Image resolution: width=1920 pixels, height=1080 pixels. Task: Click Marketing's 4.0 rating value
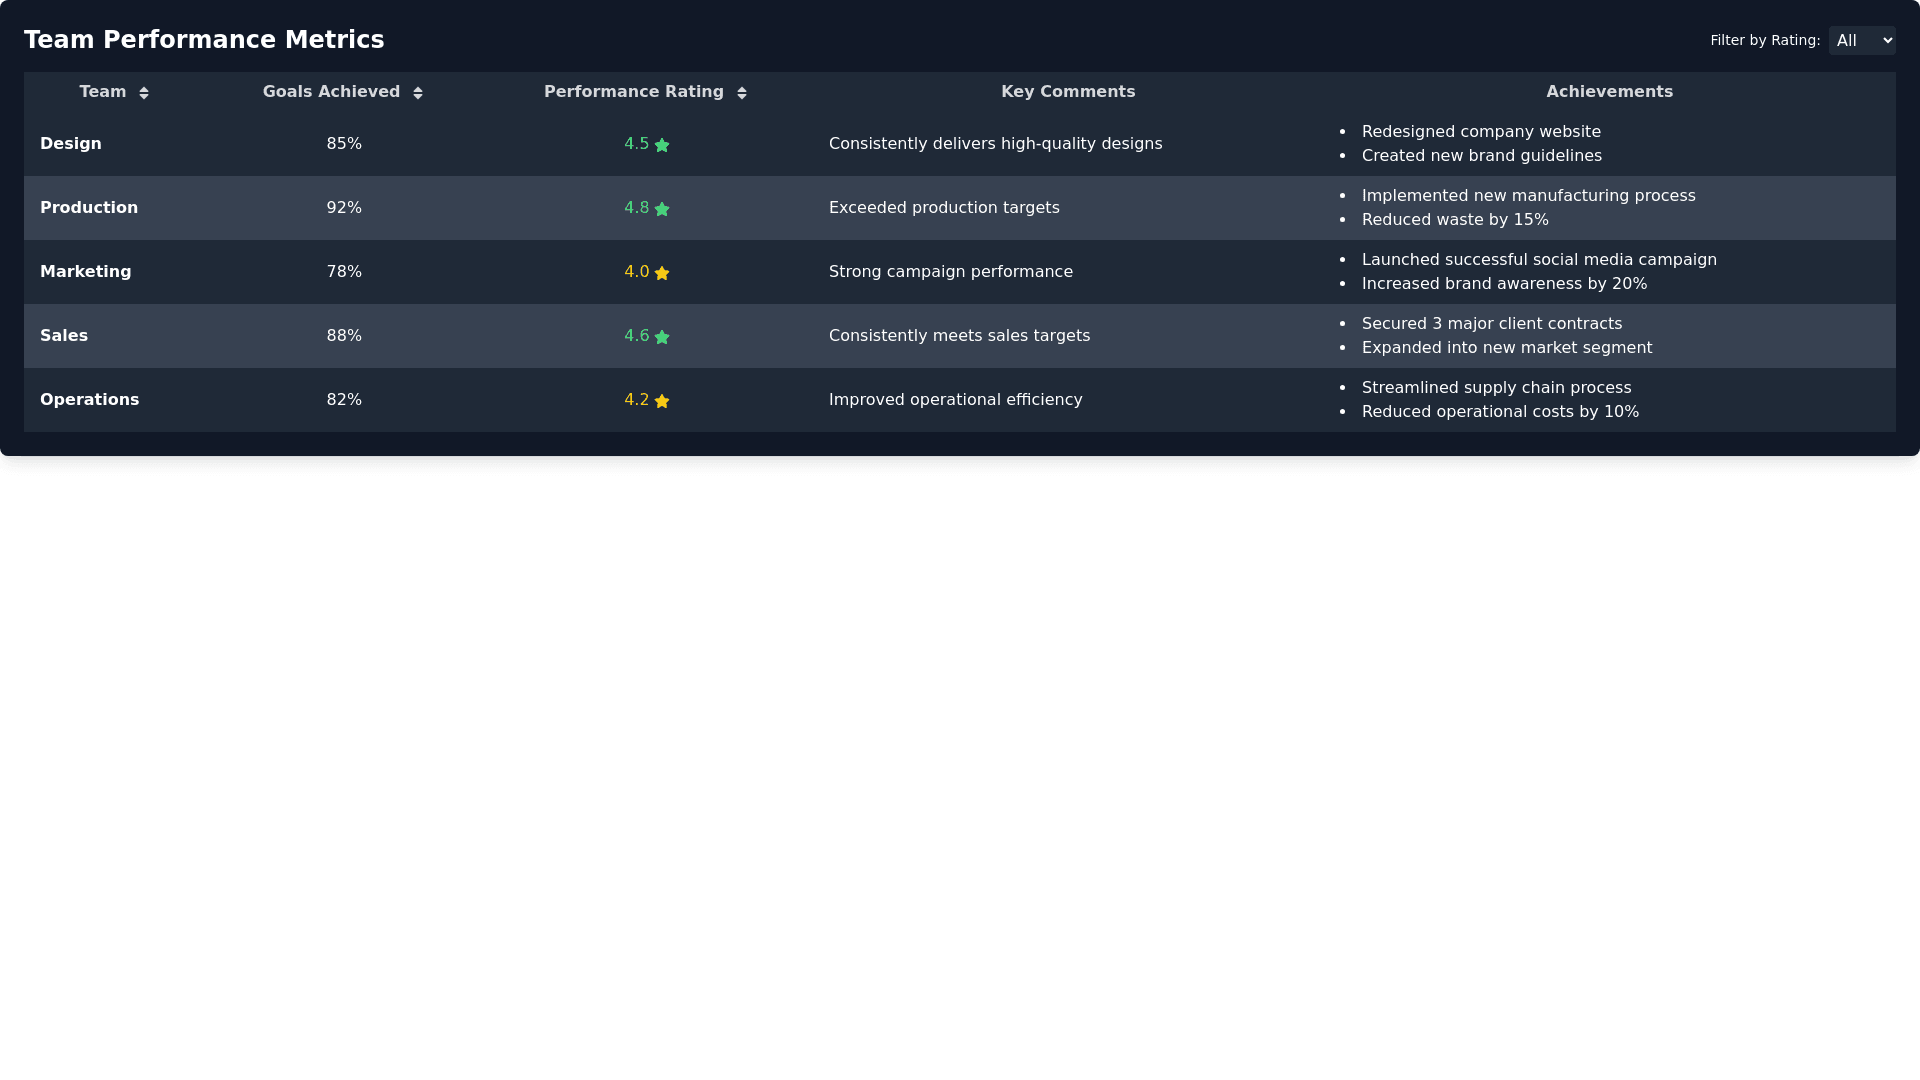[637, 272]
